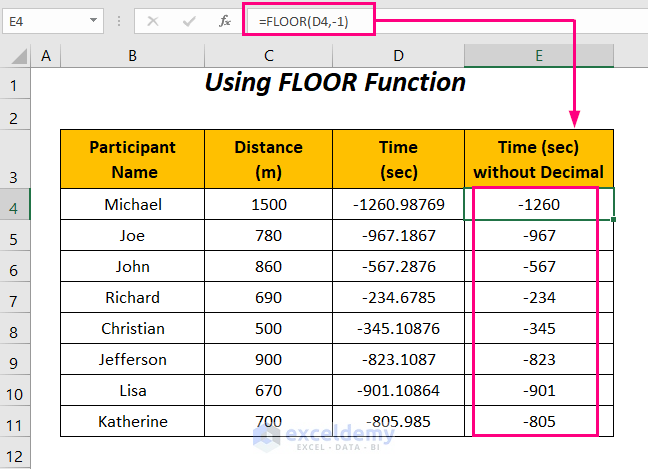Open the Name Box dropdown arrow
This screenshot has height=469, width=648.
click(93, 20)
